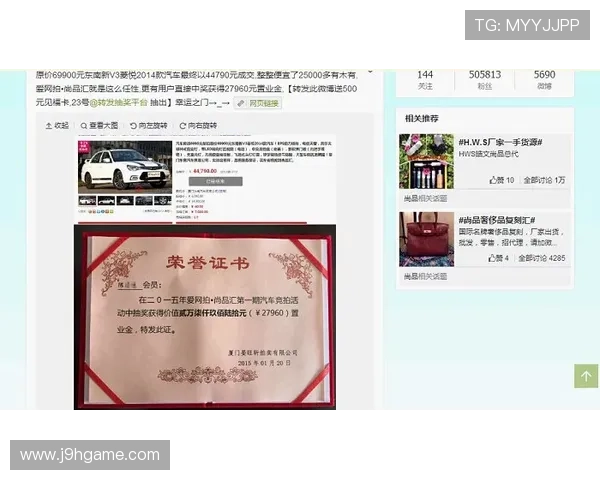Click the post dropdown chevron at top right
The height and width of the screenshot is (480, 600).
click(370, 71)
